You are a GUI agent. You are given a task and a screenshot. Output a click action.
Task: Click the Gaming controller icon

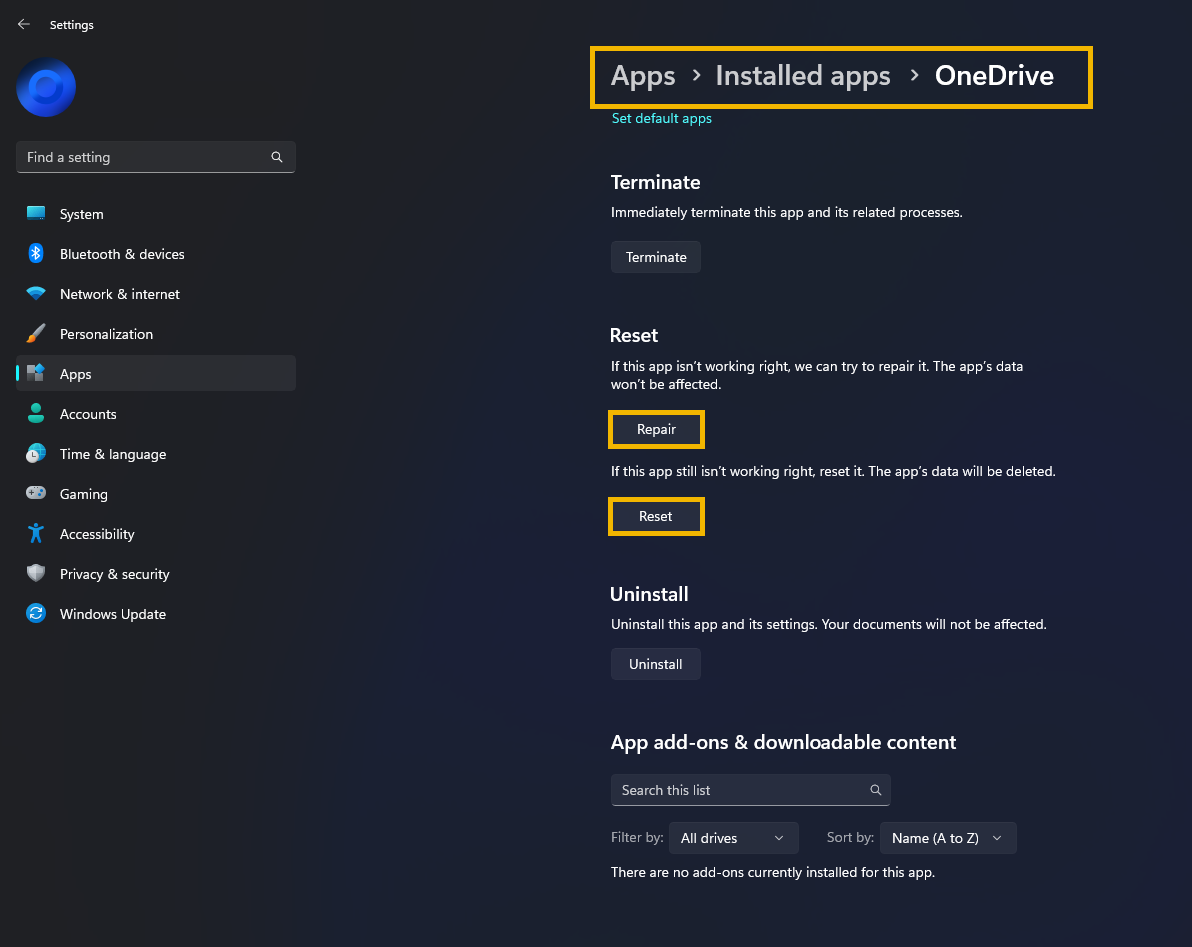[x=36, y=493]
